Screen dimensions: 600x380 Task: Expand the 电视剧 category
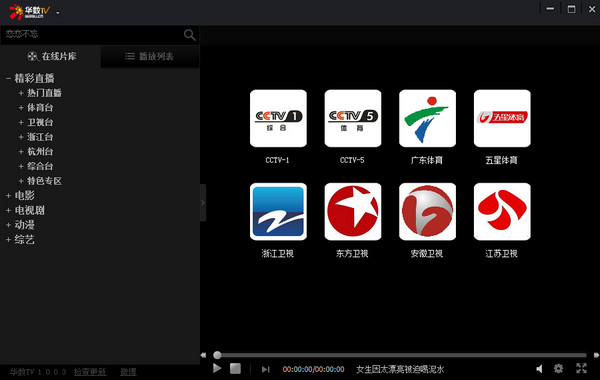(8, 210)
